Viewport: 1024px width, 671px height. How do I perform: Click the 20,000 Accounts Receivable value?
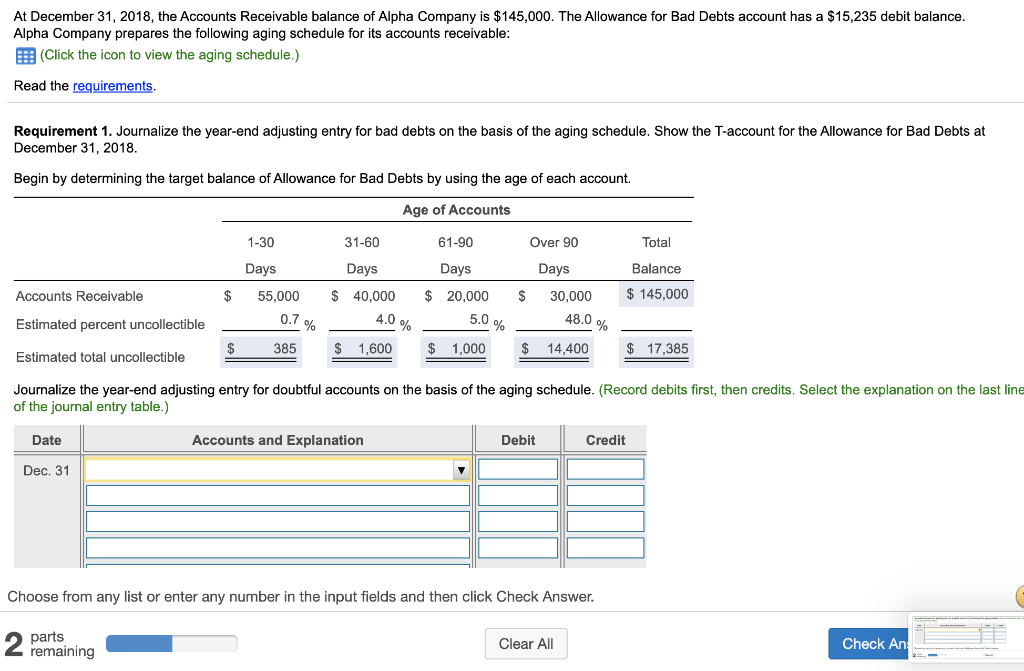click(468, 296)
